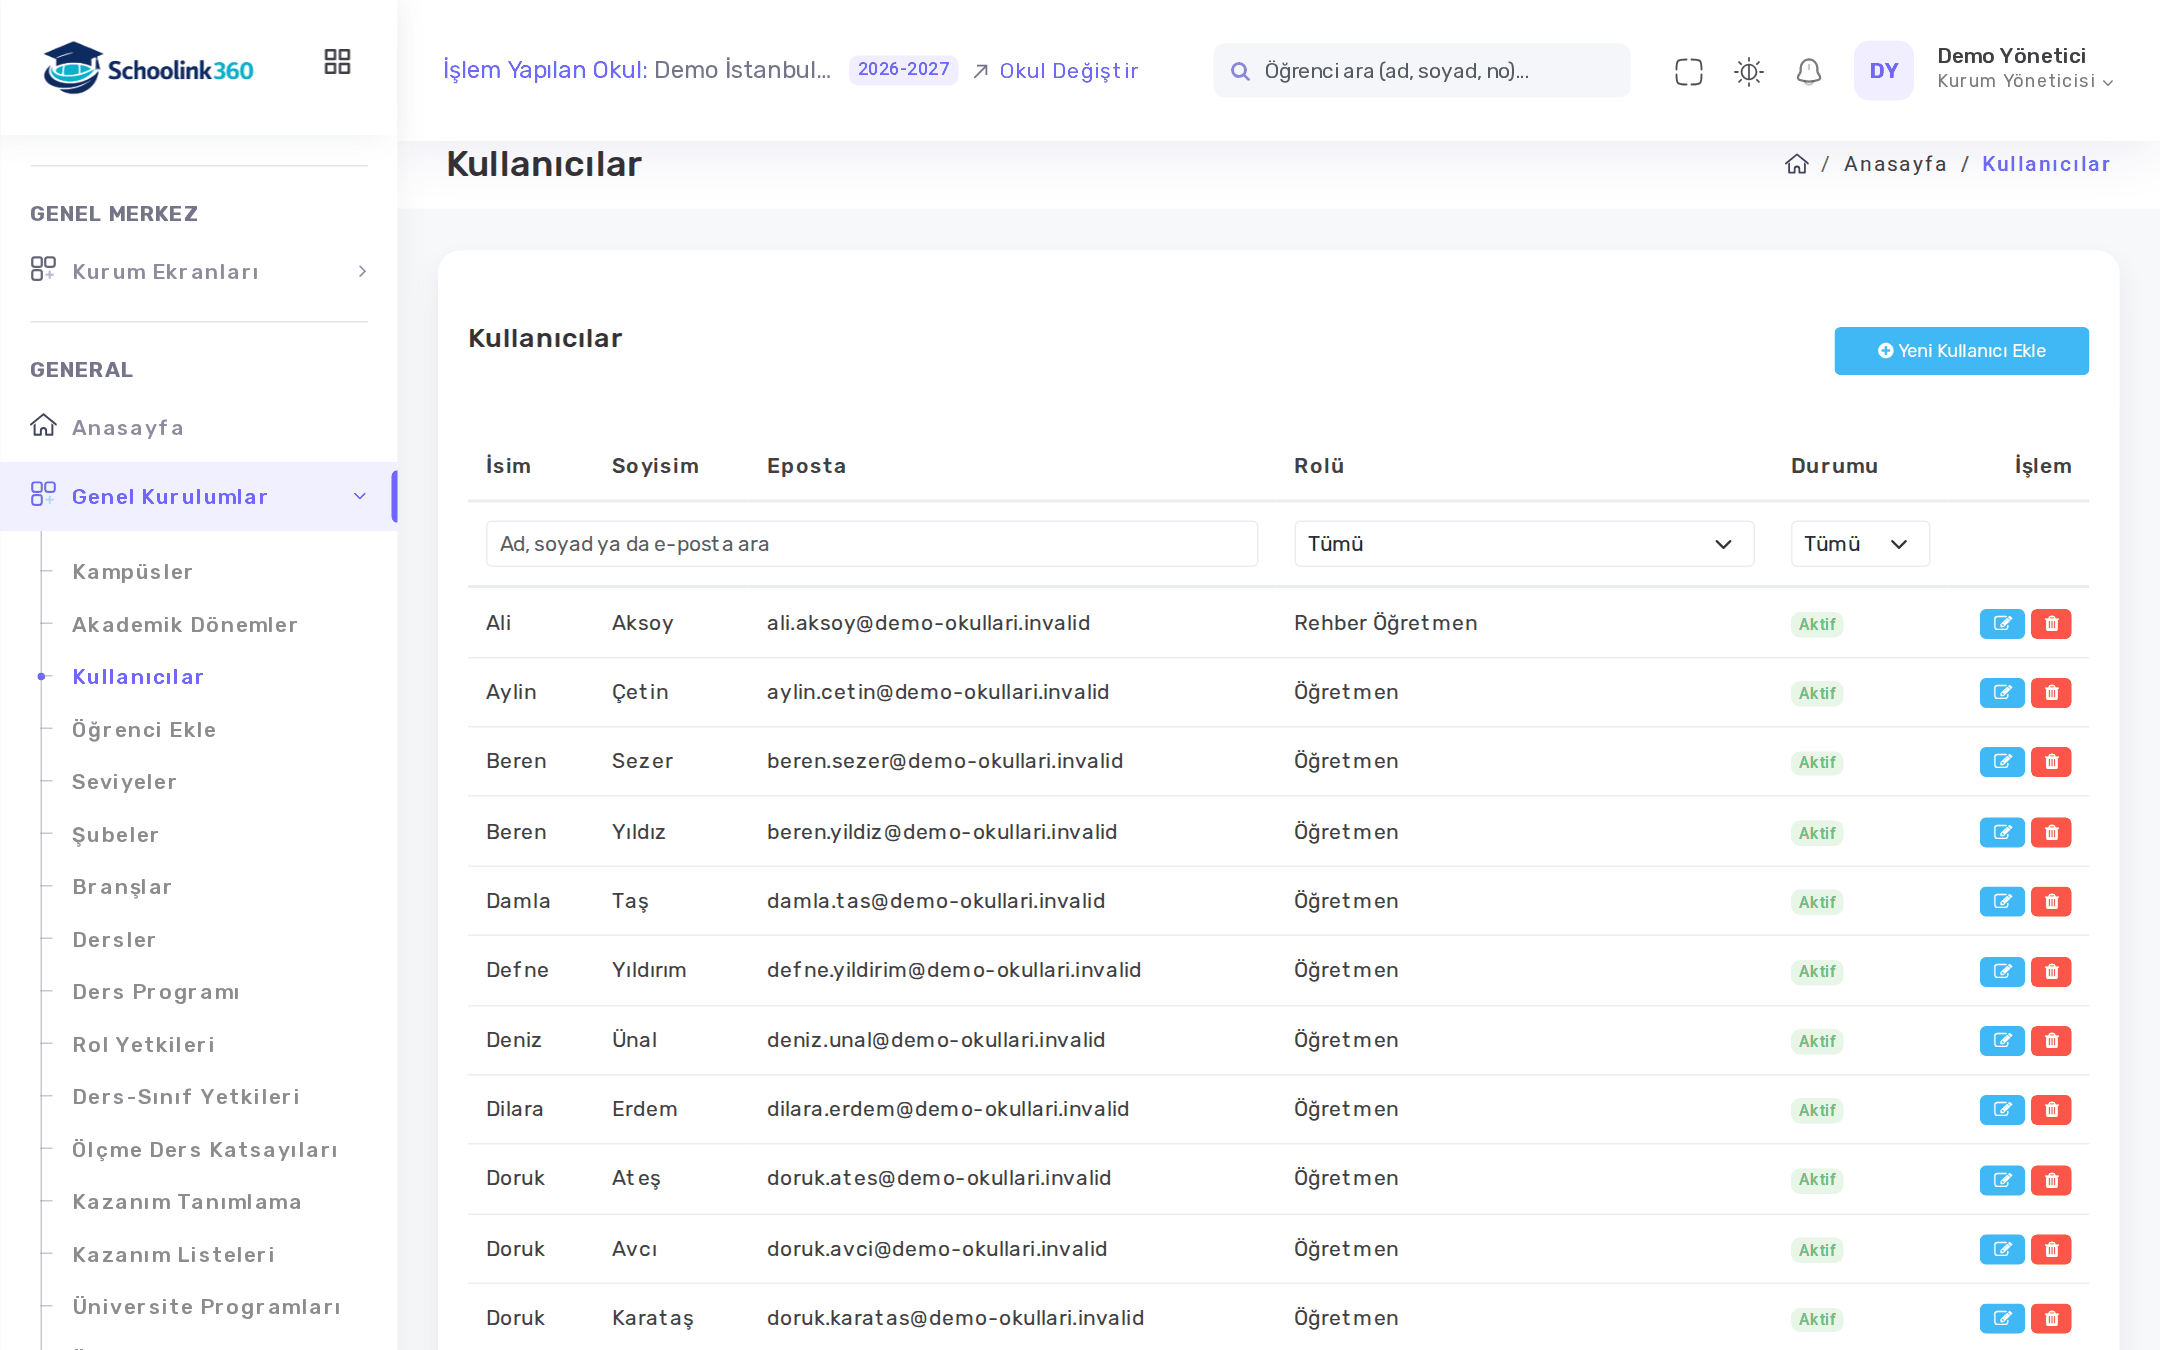Viewport: 2160px width, 1350px height.
Task: Sort by Soyisim column header
Action: pyautogui.click(x=655, y=466)
